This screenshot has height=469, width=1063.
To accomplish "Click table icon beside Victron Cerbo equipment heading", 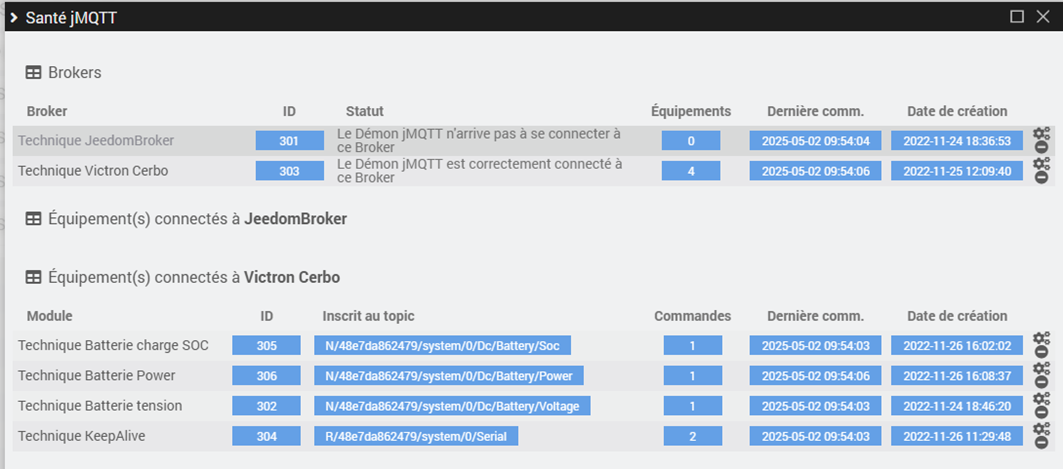I will [33, 277].
